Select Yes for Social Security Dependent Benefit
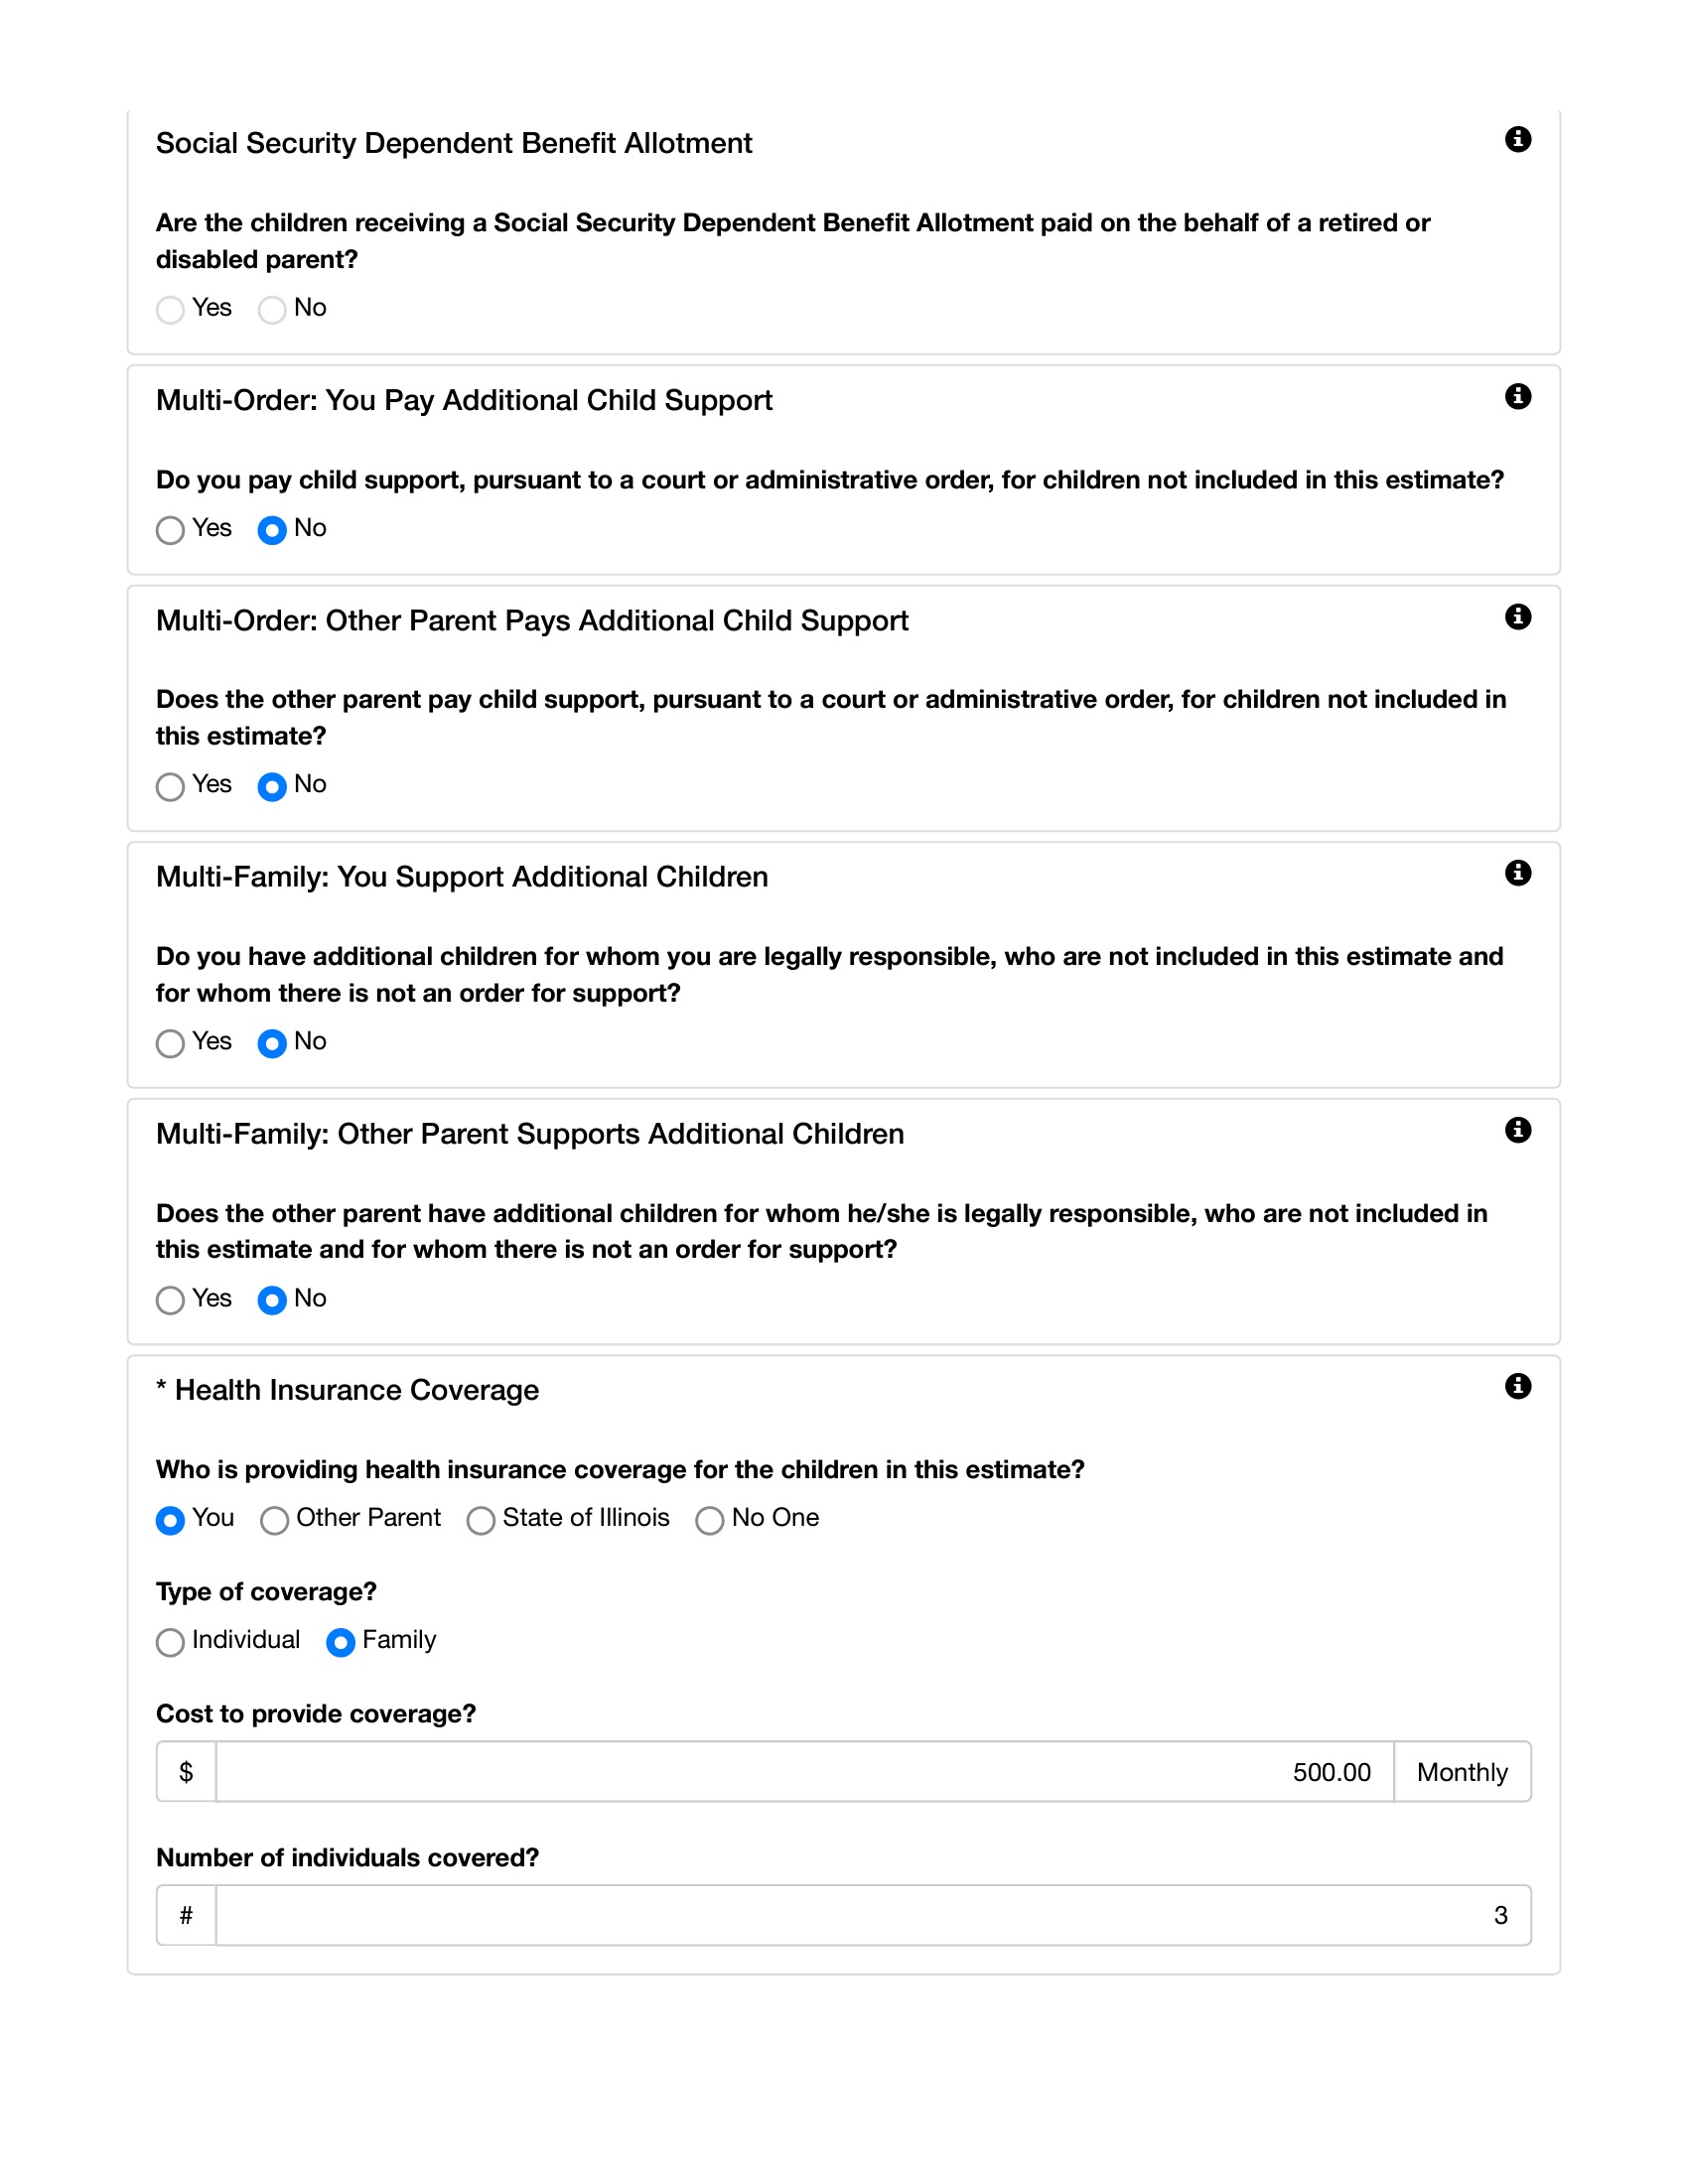 click(171, 310)
